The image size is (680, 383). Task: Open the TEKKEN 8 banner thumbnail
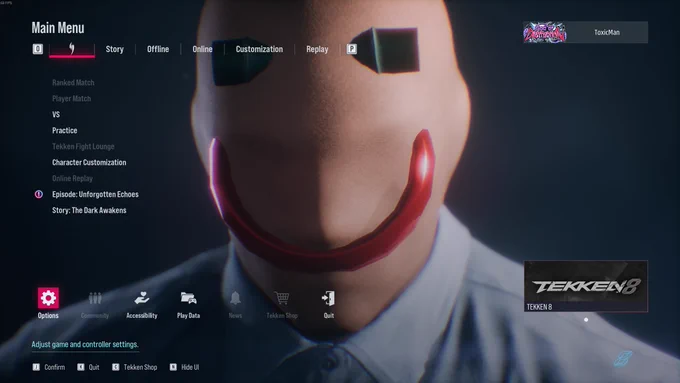pyautogui.click(x=586, y=286)
